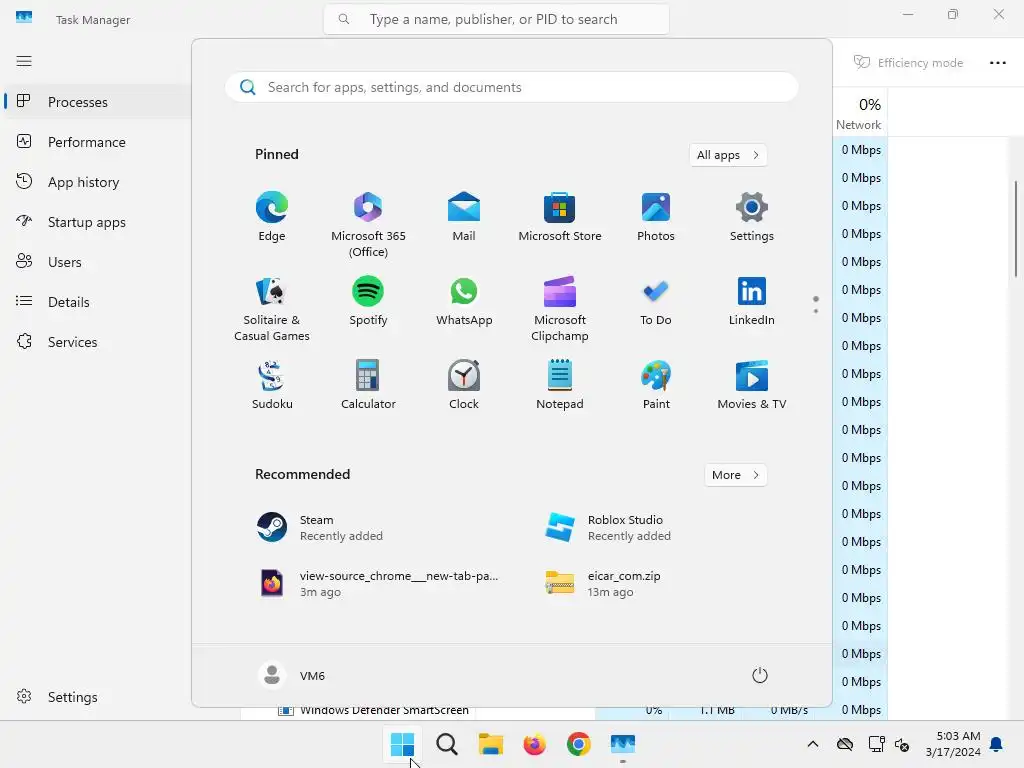1024x768 pixels.
Task: Open the Mail app icon
Action: 464,217
